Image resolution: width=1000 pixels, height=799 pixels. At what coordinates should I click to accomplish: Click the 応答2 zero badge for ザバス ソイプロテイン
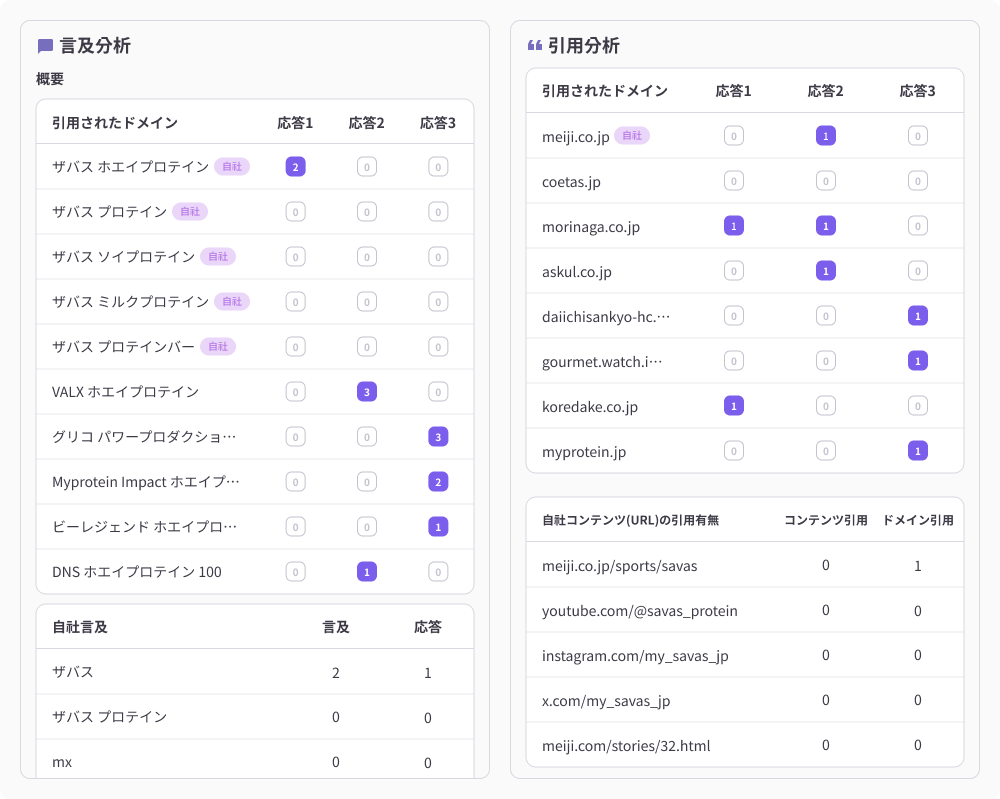point(367,257)
